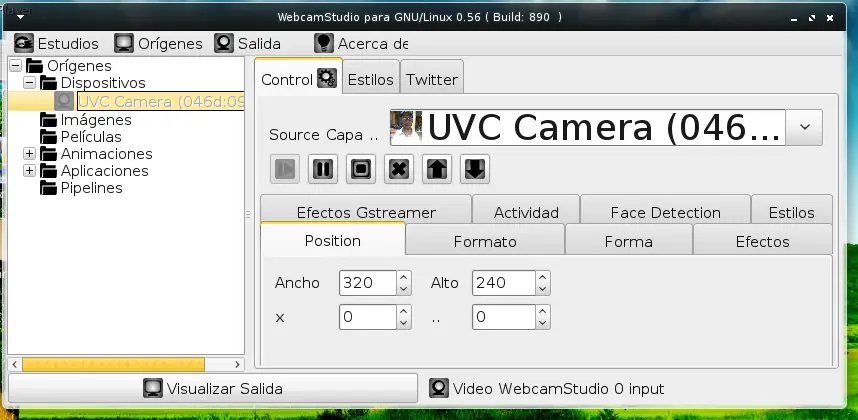
Task: Select the Animaciones folder label
Action: pos(106,154)
